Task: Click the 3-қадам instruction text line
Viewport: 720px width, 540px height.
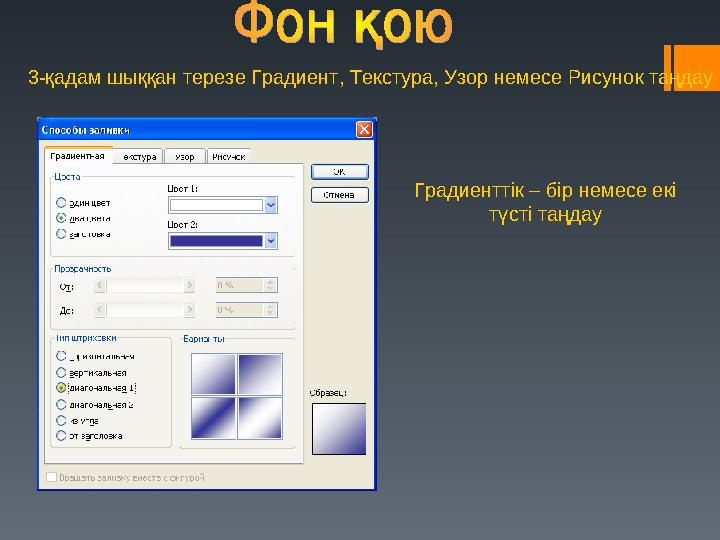Action: [370, 77]
